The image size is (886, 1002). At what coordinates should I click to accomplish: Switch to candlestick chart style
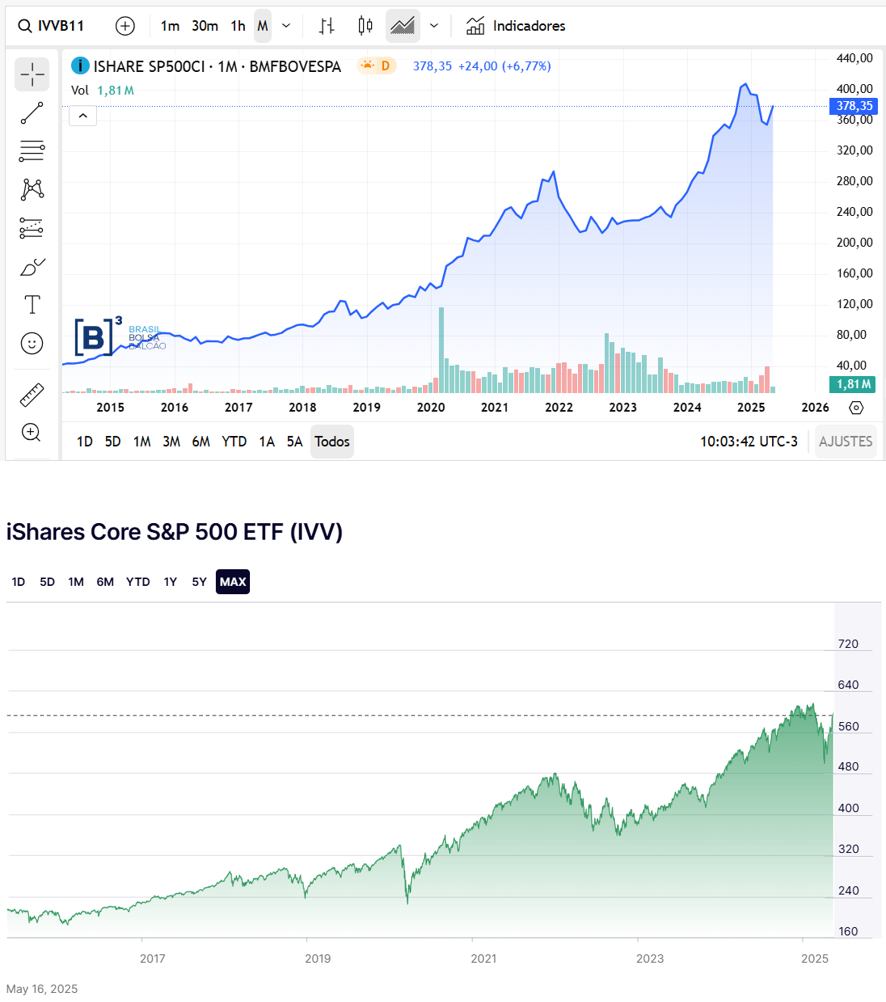[365, 26]
